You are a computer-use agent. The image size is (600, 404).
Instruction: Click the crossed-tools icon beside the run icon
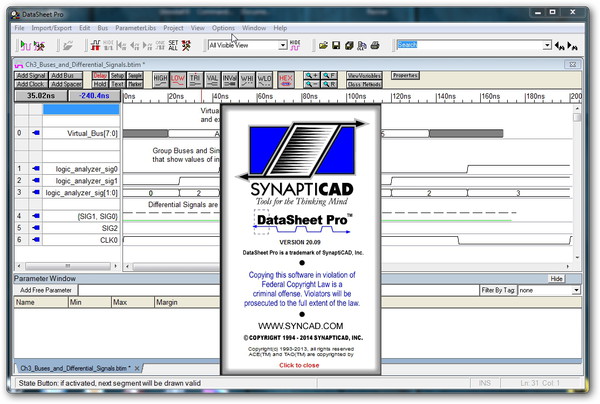39,46
